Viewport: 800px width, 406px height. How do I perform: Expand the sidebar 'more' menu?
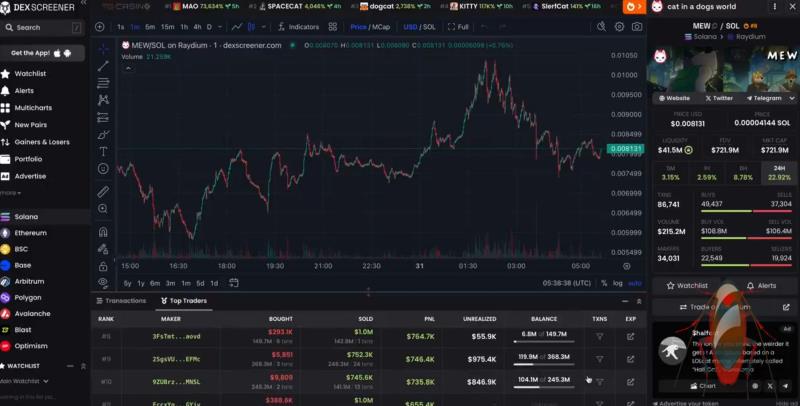pos(11,193)
